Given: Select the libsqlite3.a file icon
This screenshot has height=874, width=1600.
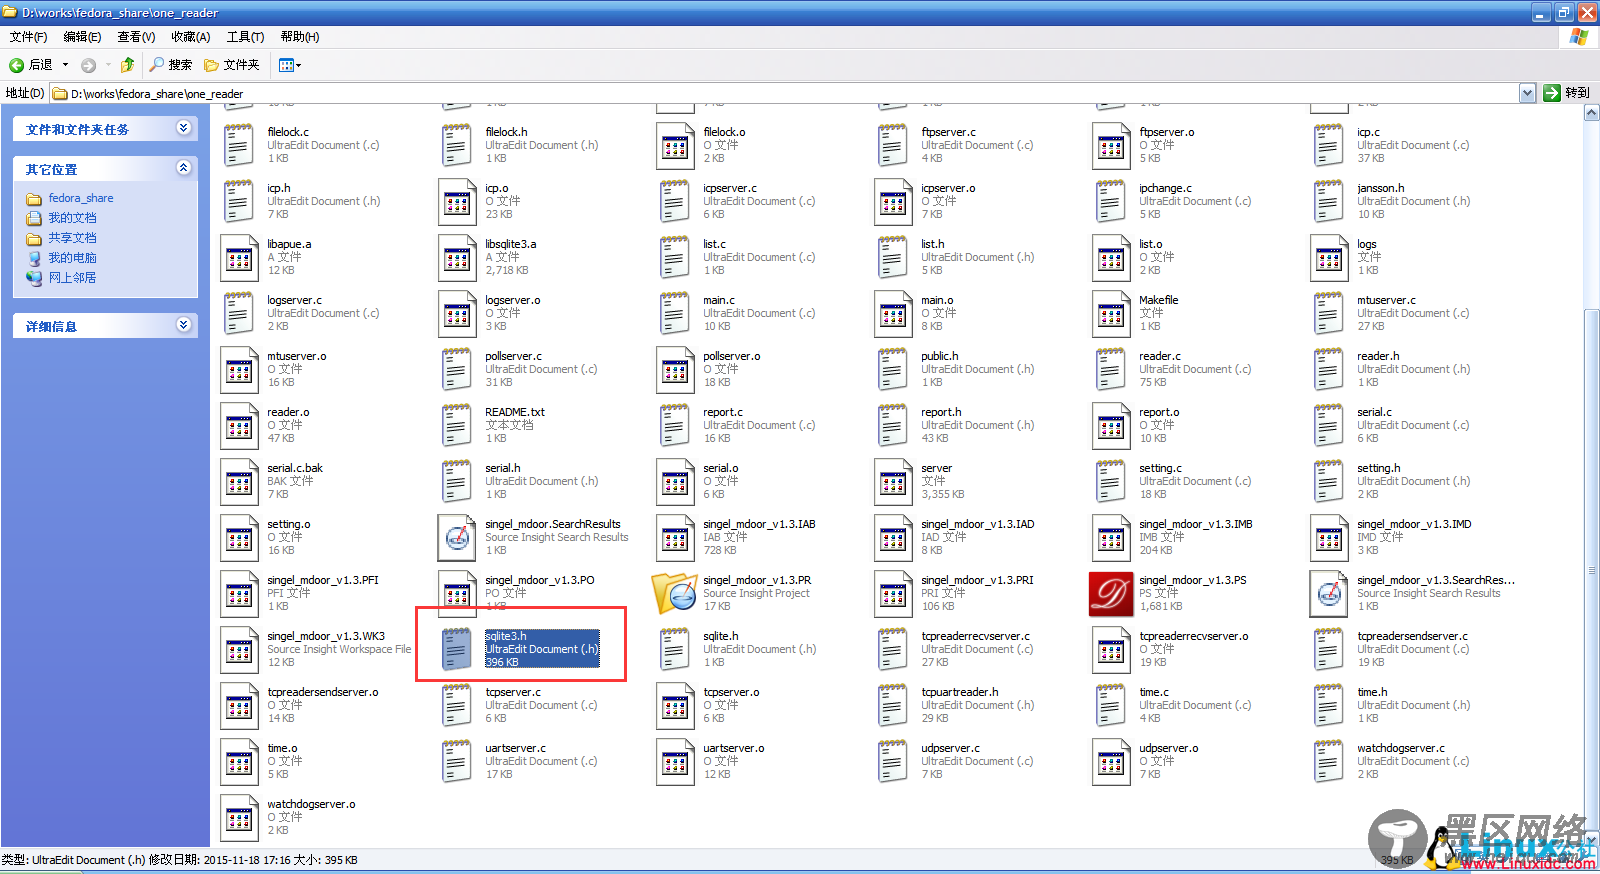Looking at the screenshot, I should 457,258.
